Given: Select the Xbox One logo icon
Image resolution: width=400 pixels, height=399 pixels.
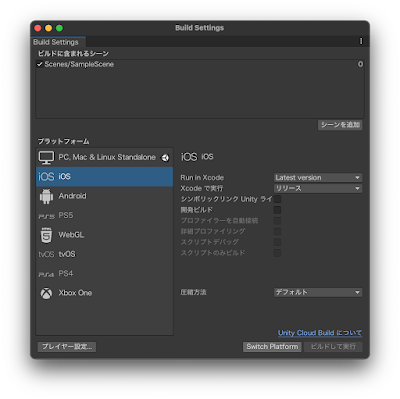Looking at the screenshot, I should tap(46, 293).
